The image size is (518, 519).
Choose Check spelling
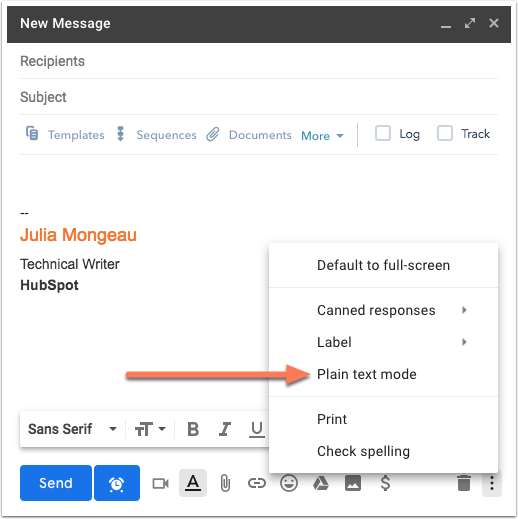(x=383, y=451)
